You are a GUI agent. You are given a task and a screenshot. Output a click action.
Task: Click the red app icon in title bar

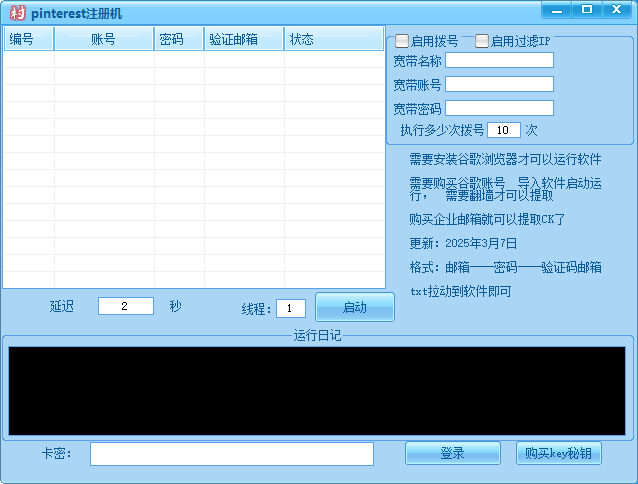click(17, 13)
